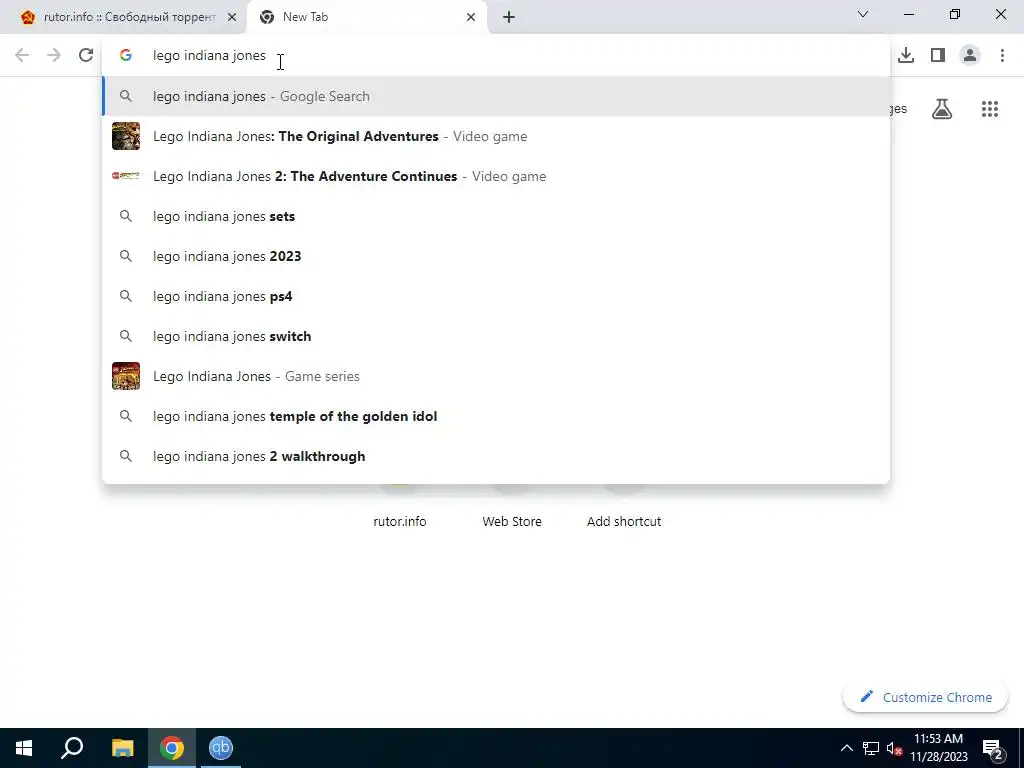
Task: Toggle the side panel icon
Action: click(x=938, y=56)
